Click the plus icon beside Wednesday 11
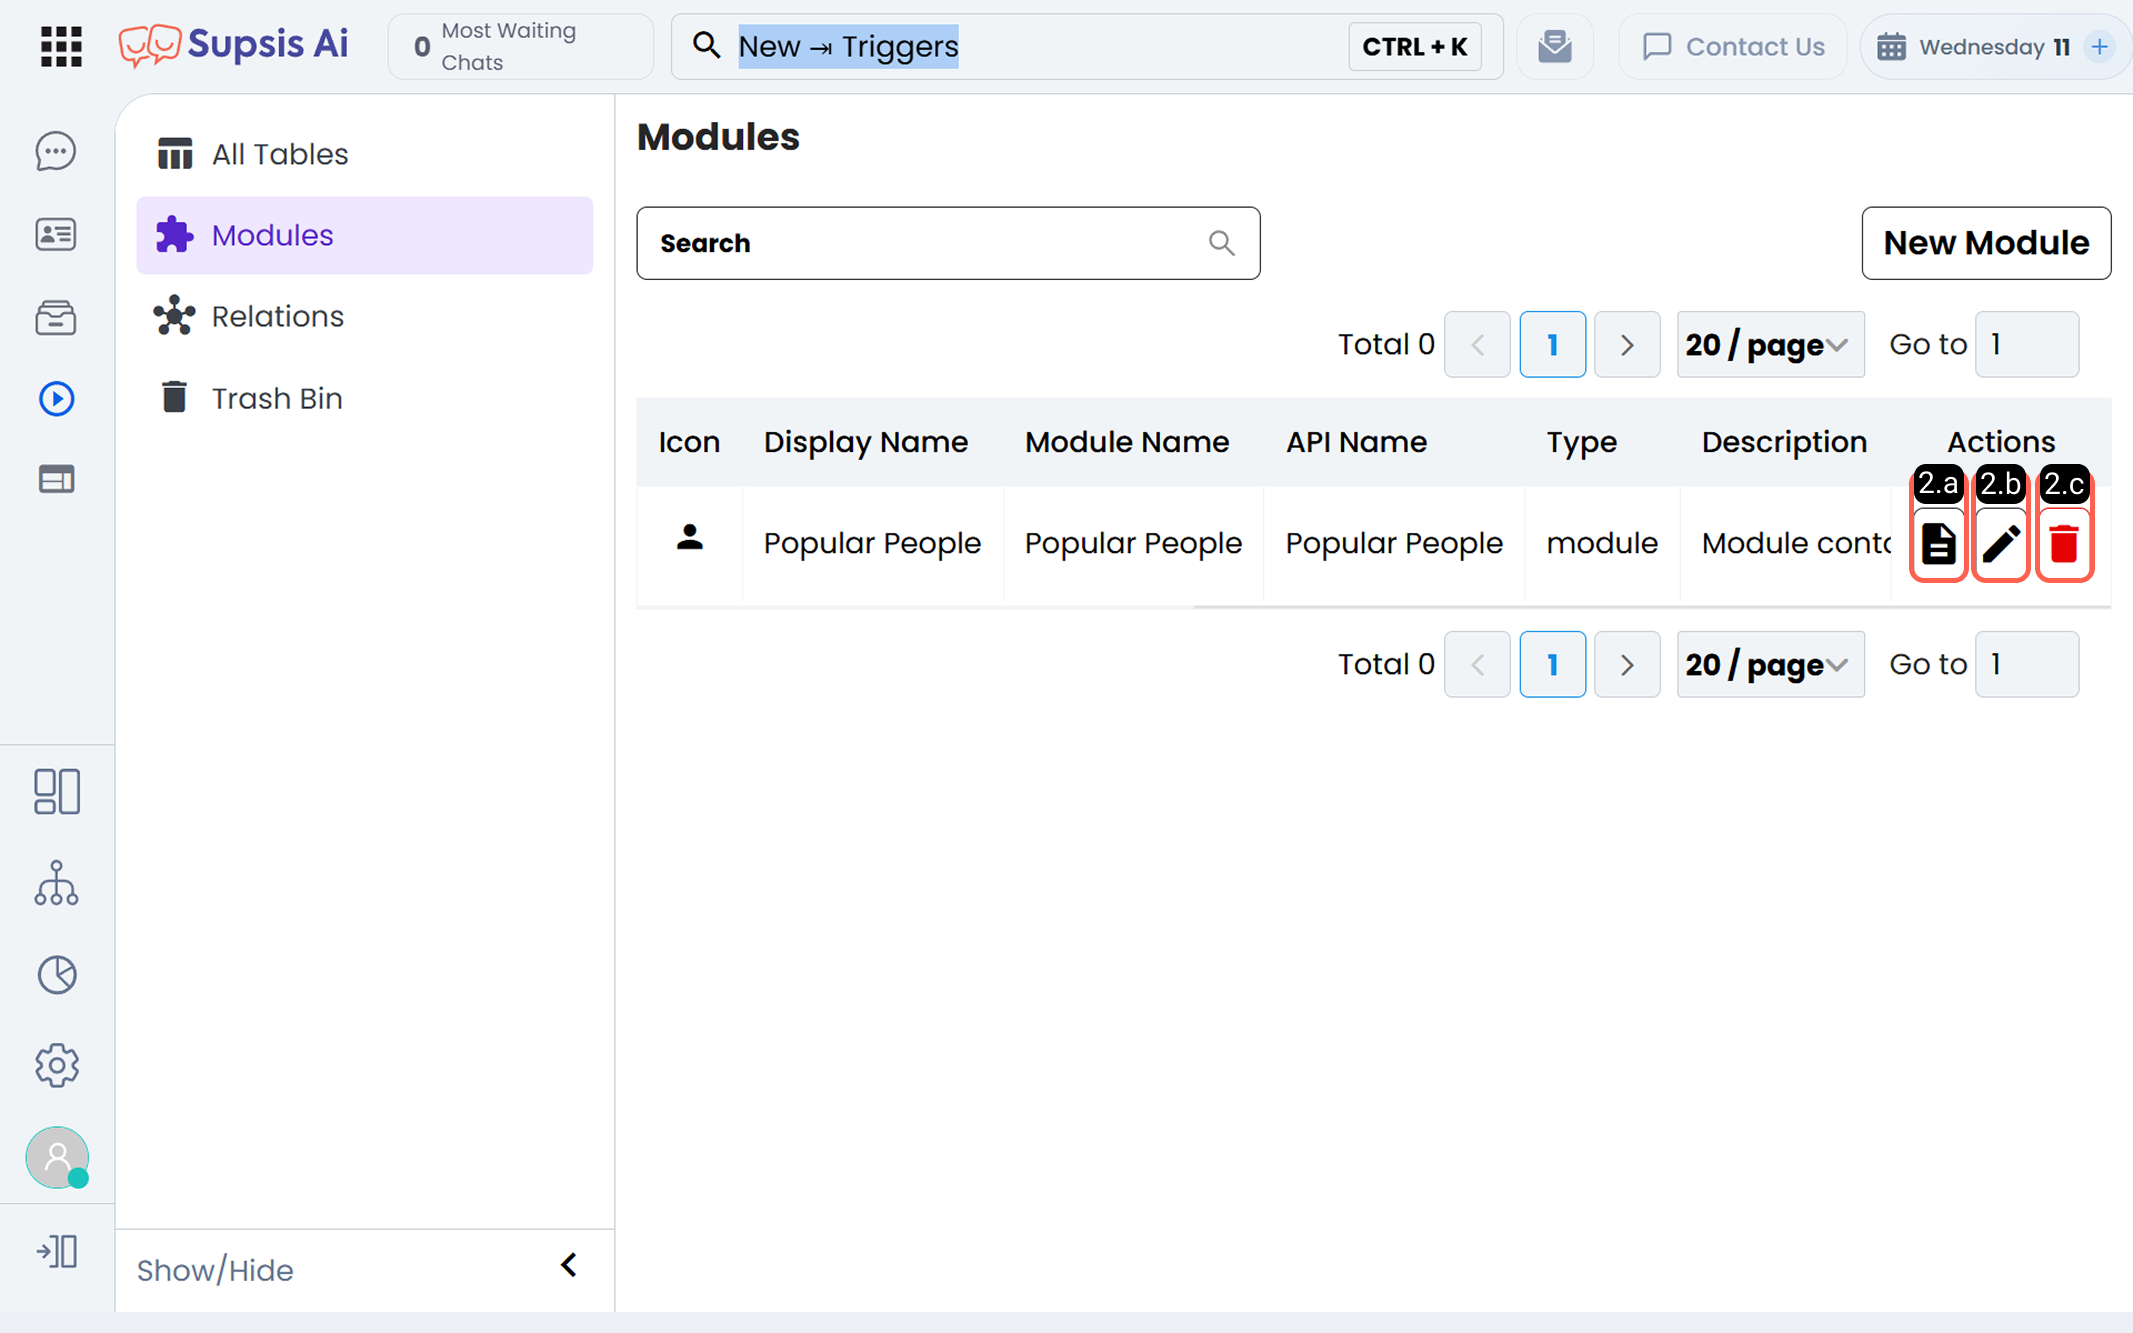The image size is (2133, 1333). 2100,47
